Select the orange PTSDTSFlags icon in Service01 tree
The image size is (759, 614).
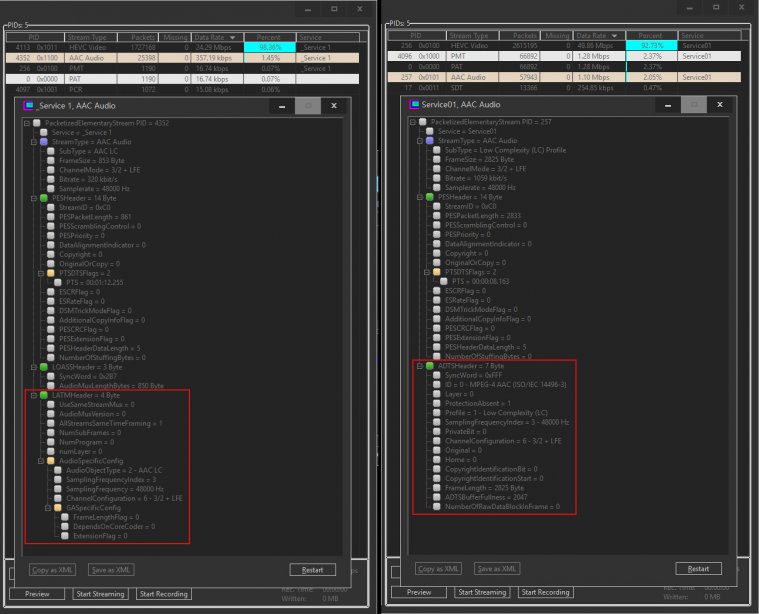point(437,272)
